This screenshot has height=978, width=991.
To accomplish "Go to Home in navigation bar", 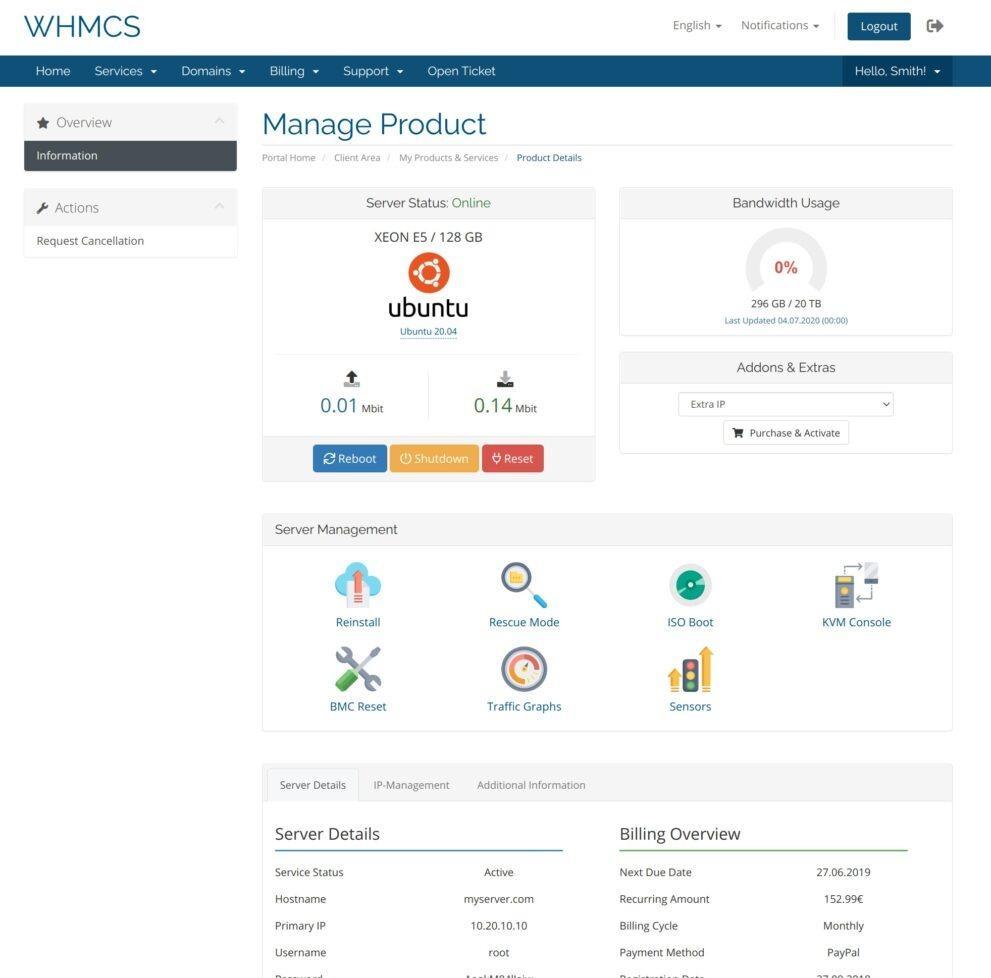I will click(52, 71).
